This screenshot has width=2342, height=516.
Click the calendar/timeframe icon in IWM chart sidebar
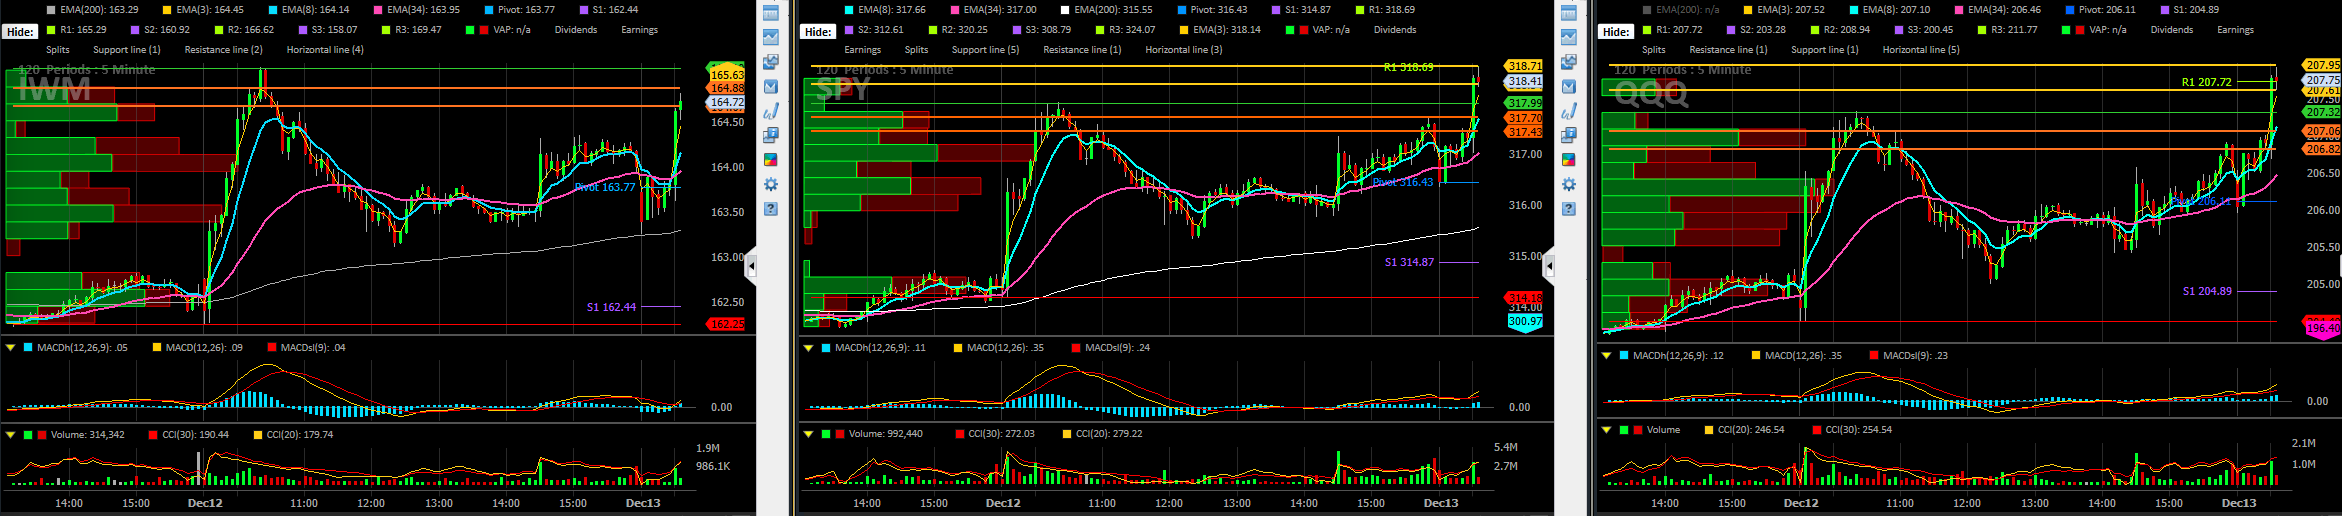pos(771,13)
